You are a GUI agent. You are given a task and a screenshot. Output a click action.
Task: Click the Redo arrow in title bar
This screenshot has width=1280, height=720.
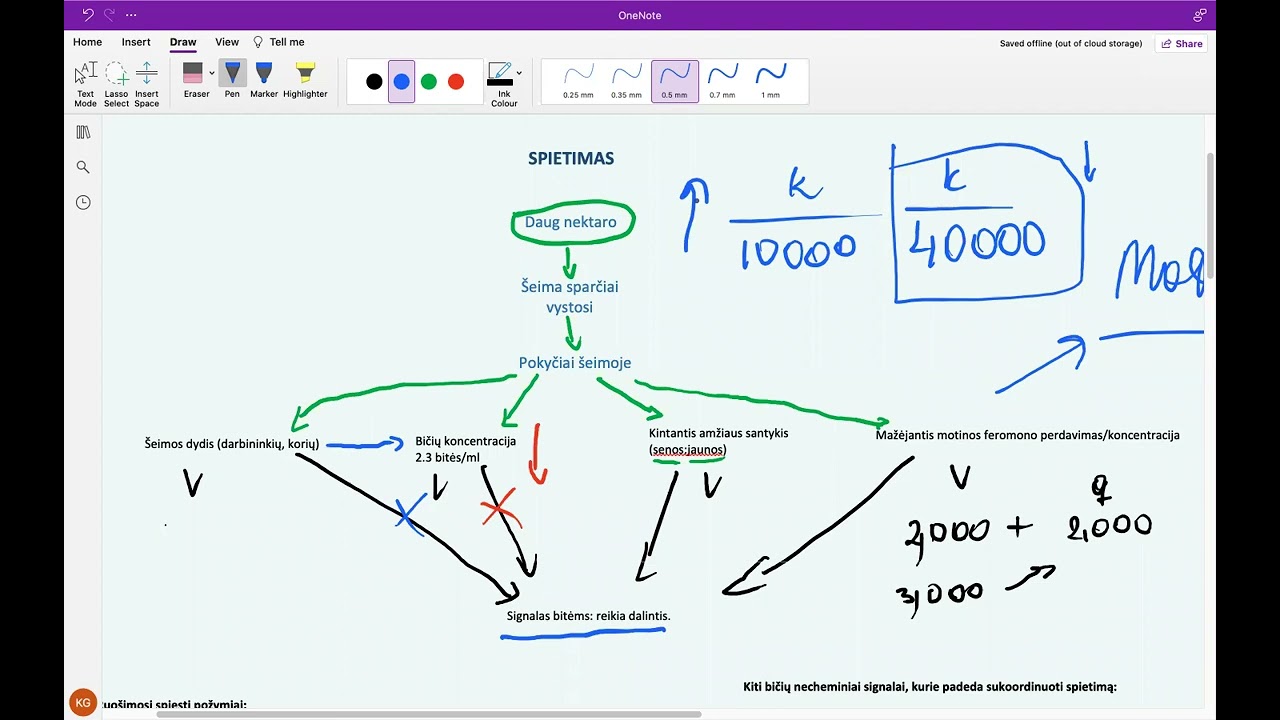tap(109, 15)
